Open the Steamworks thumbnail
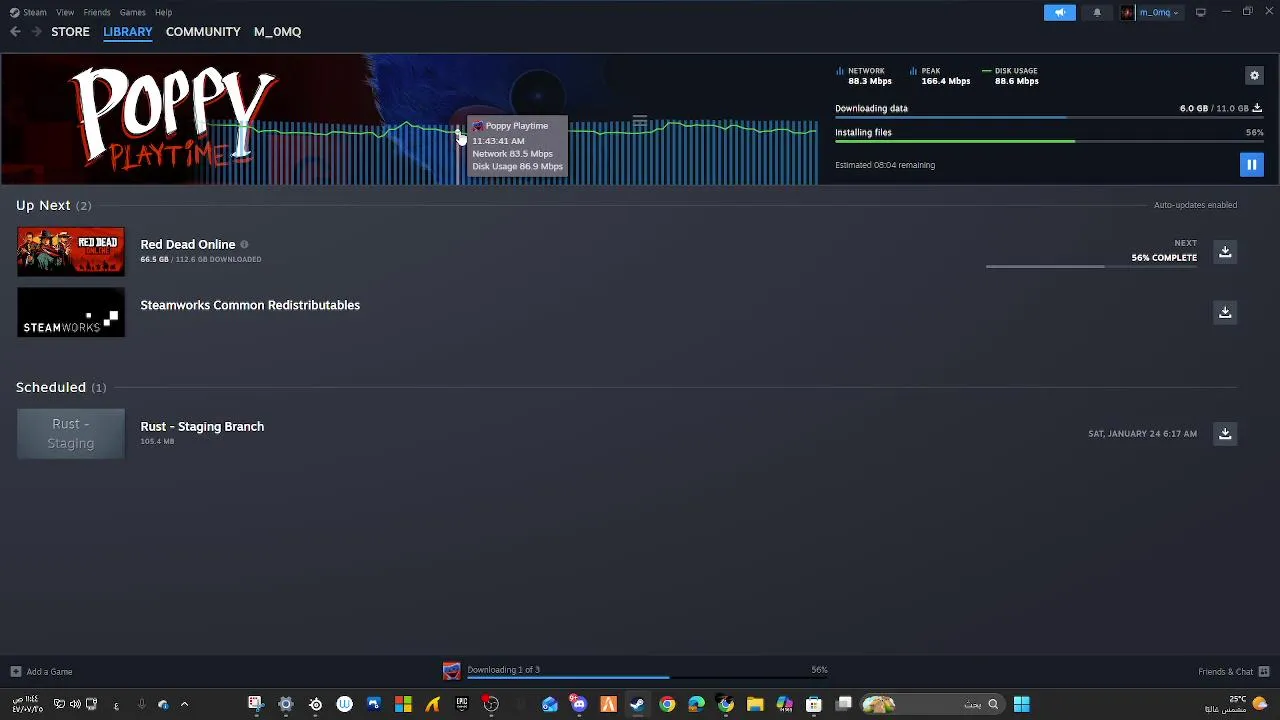 coord(71,313)
